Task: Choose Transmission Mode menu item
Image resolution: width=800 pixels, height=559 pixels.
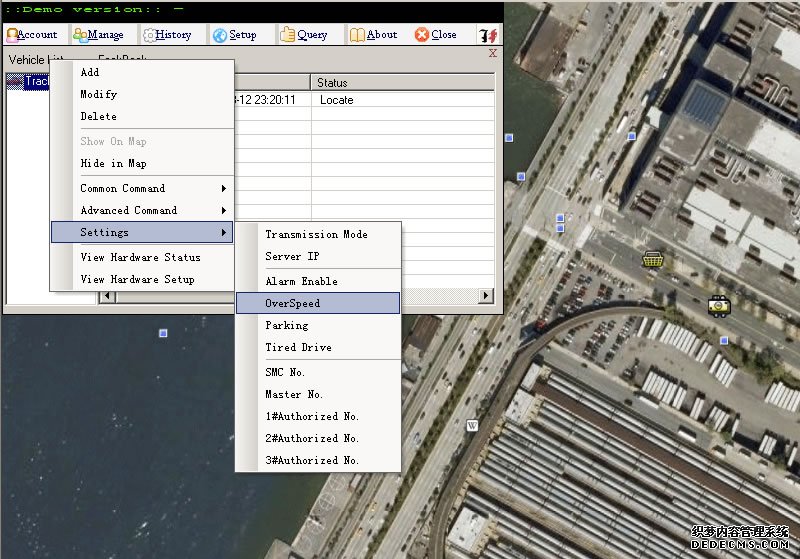Action: (x=317, y=234)
